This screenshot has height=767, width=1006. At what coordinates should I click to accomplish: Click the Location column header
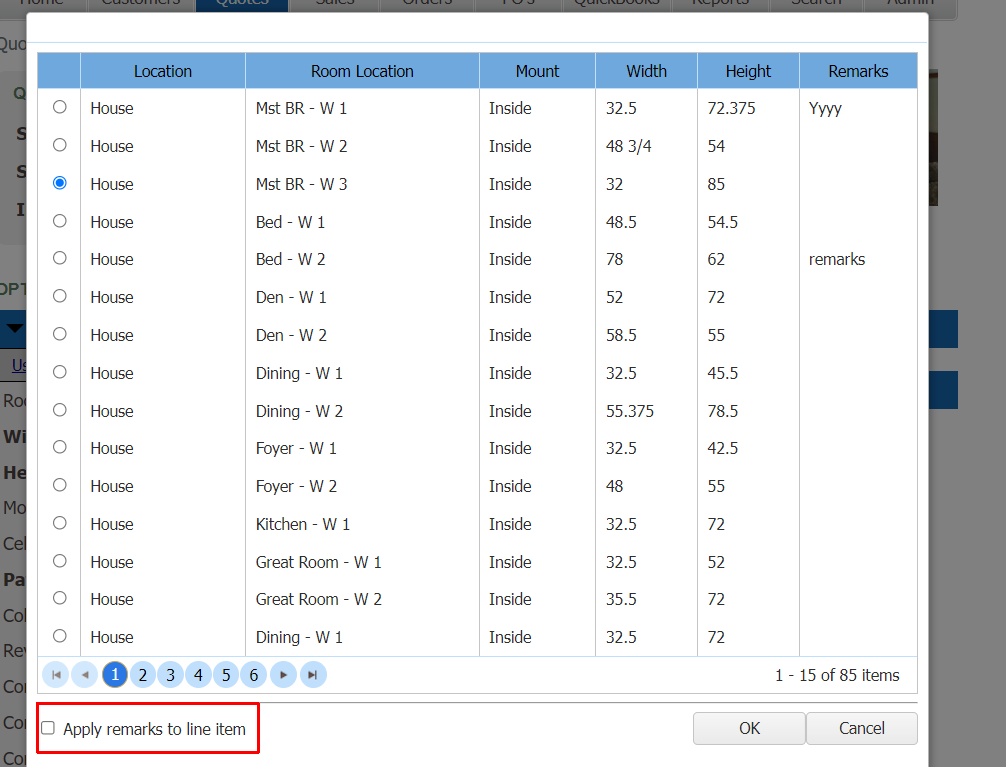[163, 71]
